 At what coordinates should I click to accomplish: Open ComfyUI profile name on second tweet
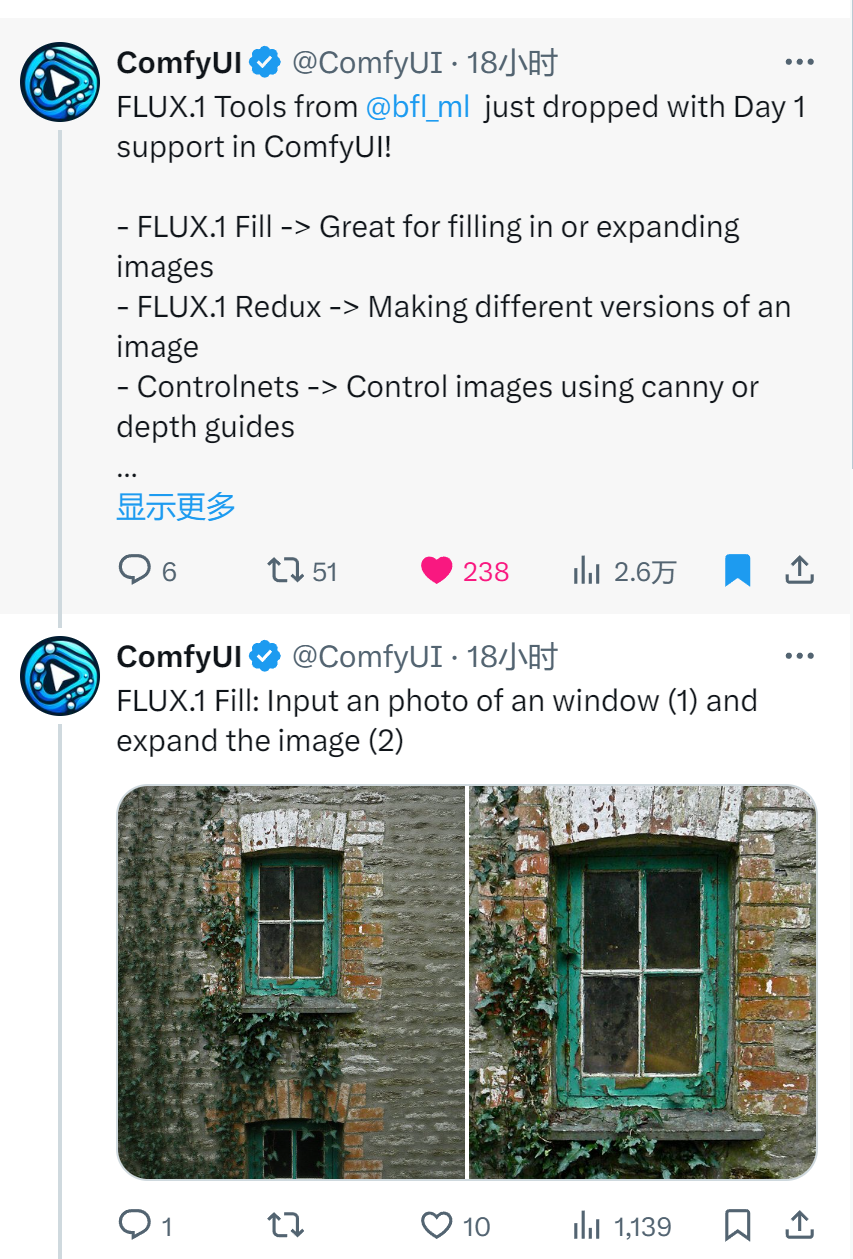[179, 656]
